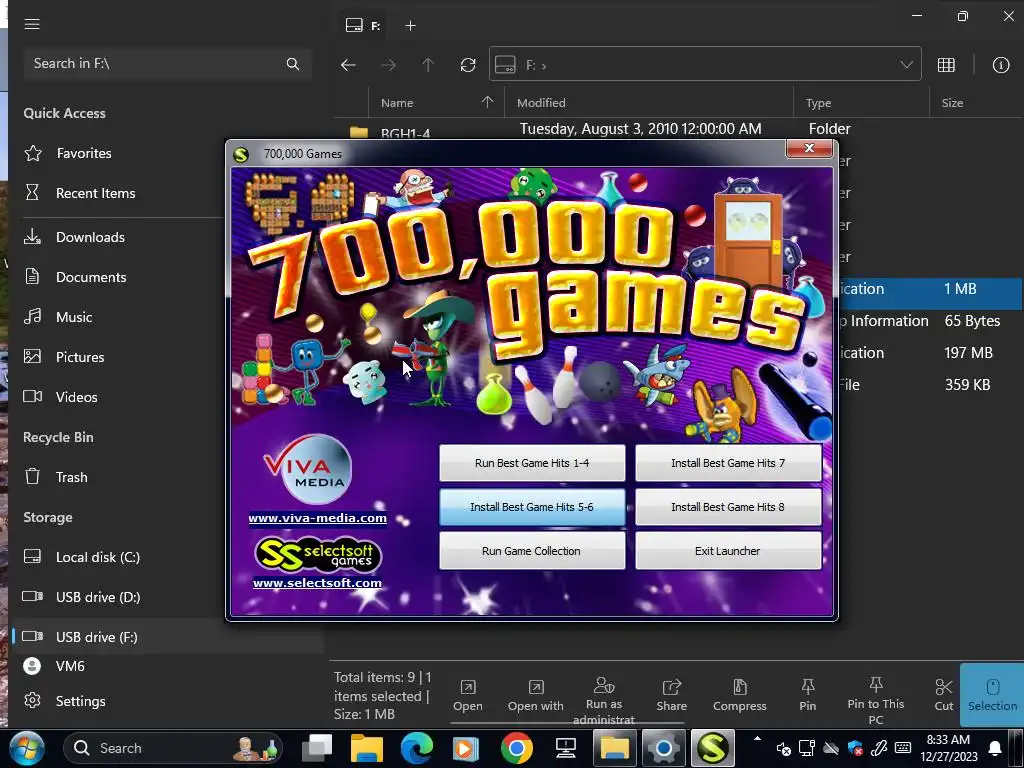The image size is (1024, 768).
Task: Open Trash under Recycle Bin
Action: pos(71,477)
